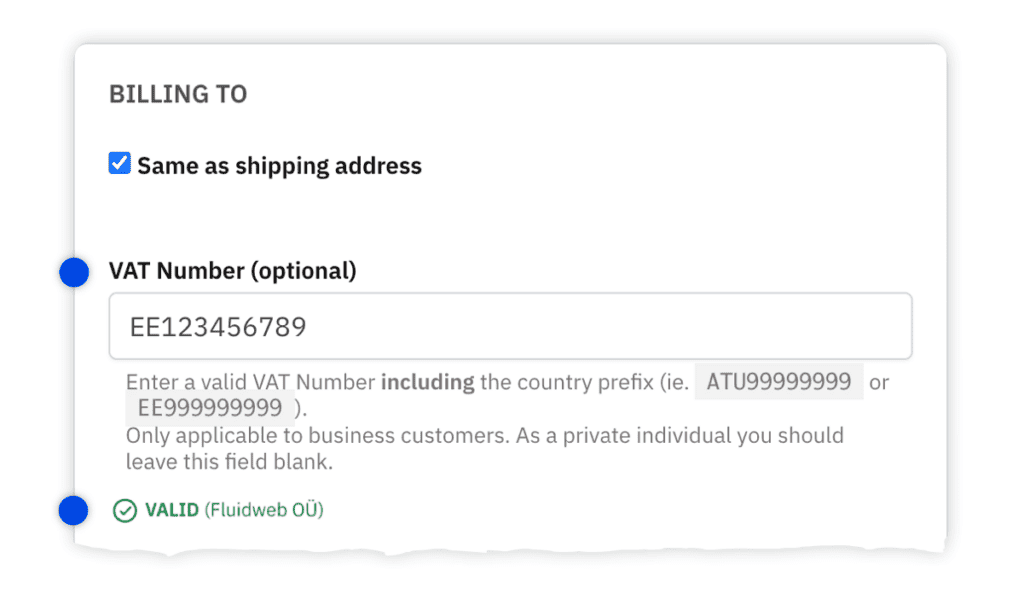
Task: Click the gray ATU99999999 highlighted text
Action: click(778, 381)
